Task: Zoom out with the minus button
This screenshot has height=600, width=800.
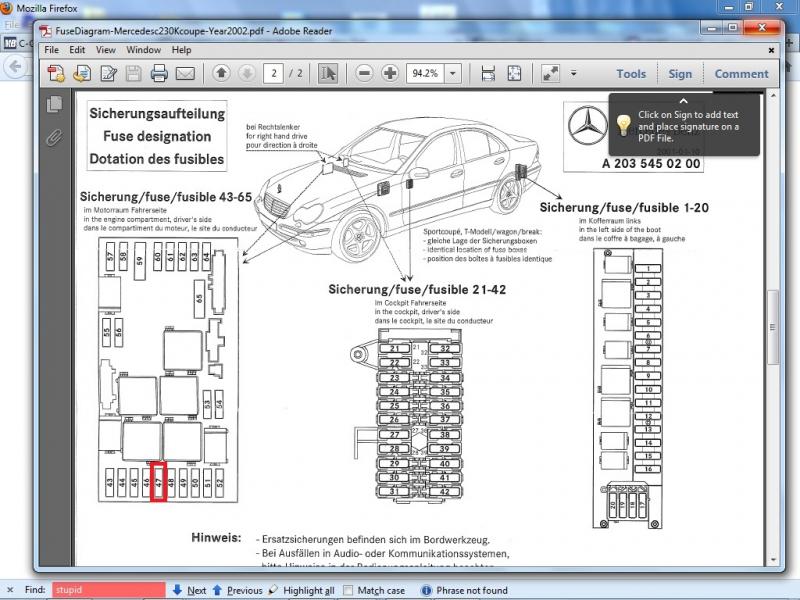Action: 364,73
